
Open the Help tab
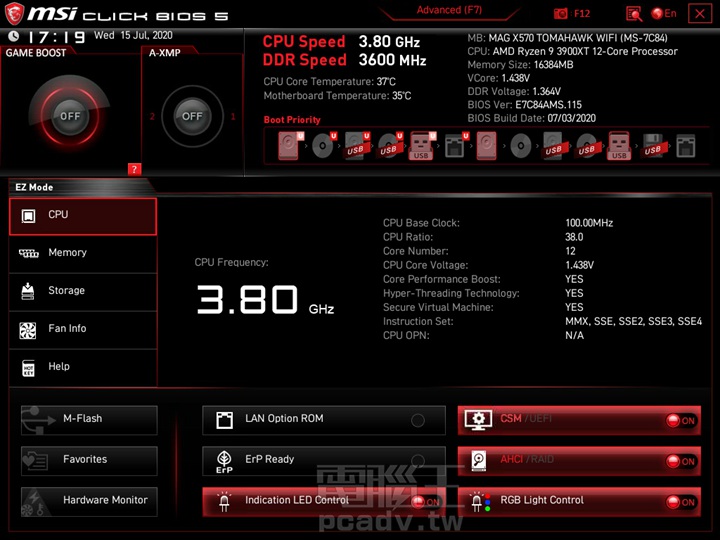[83, 367]
